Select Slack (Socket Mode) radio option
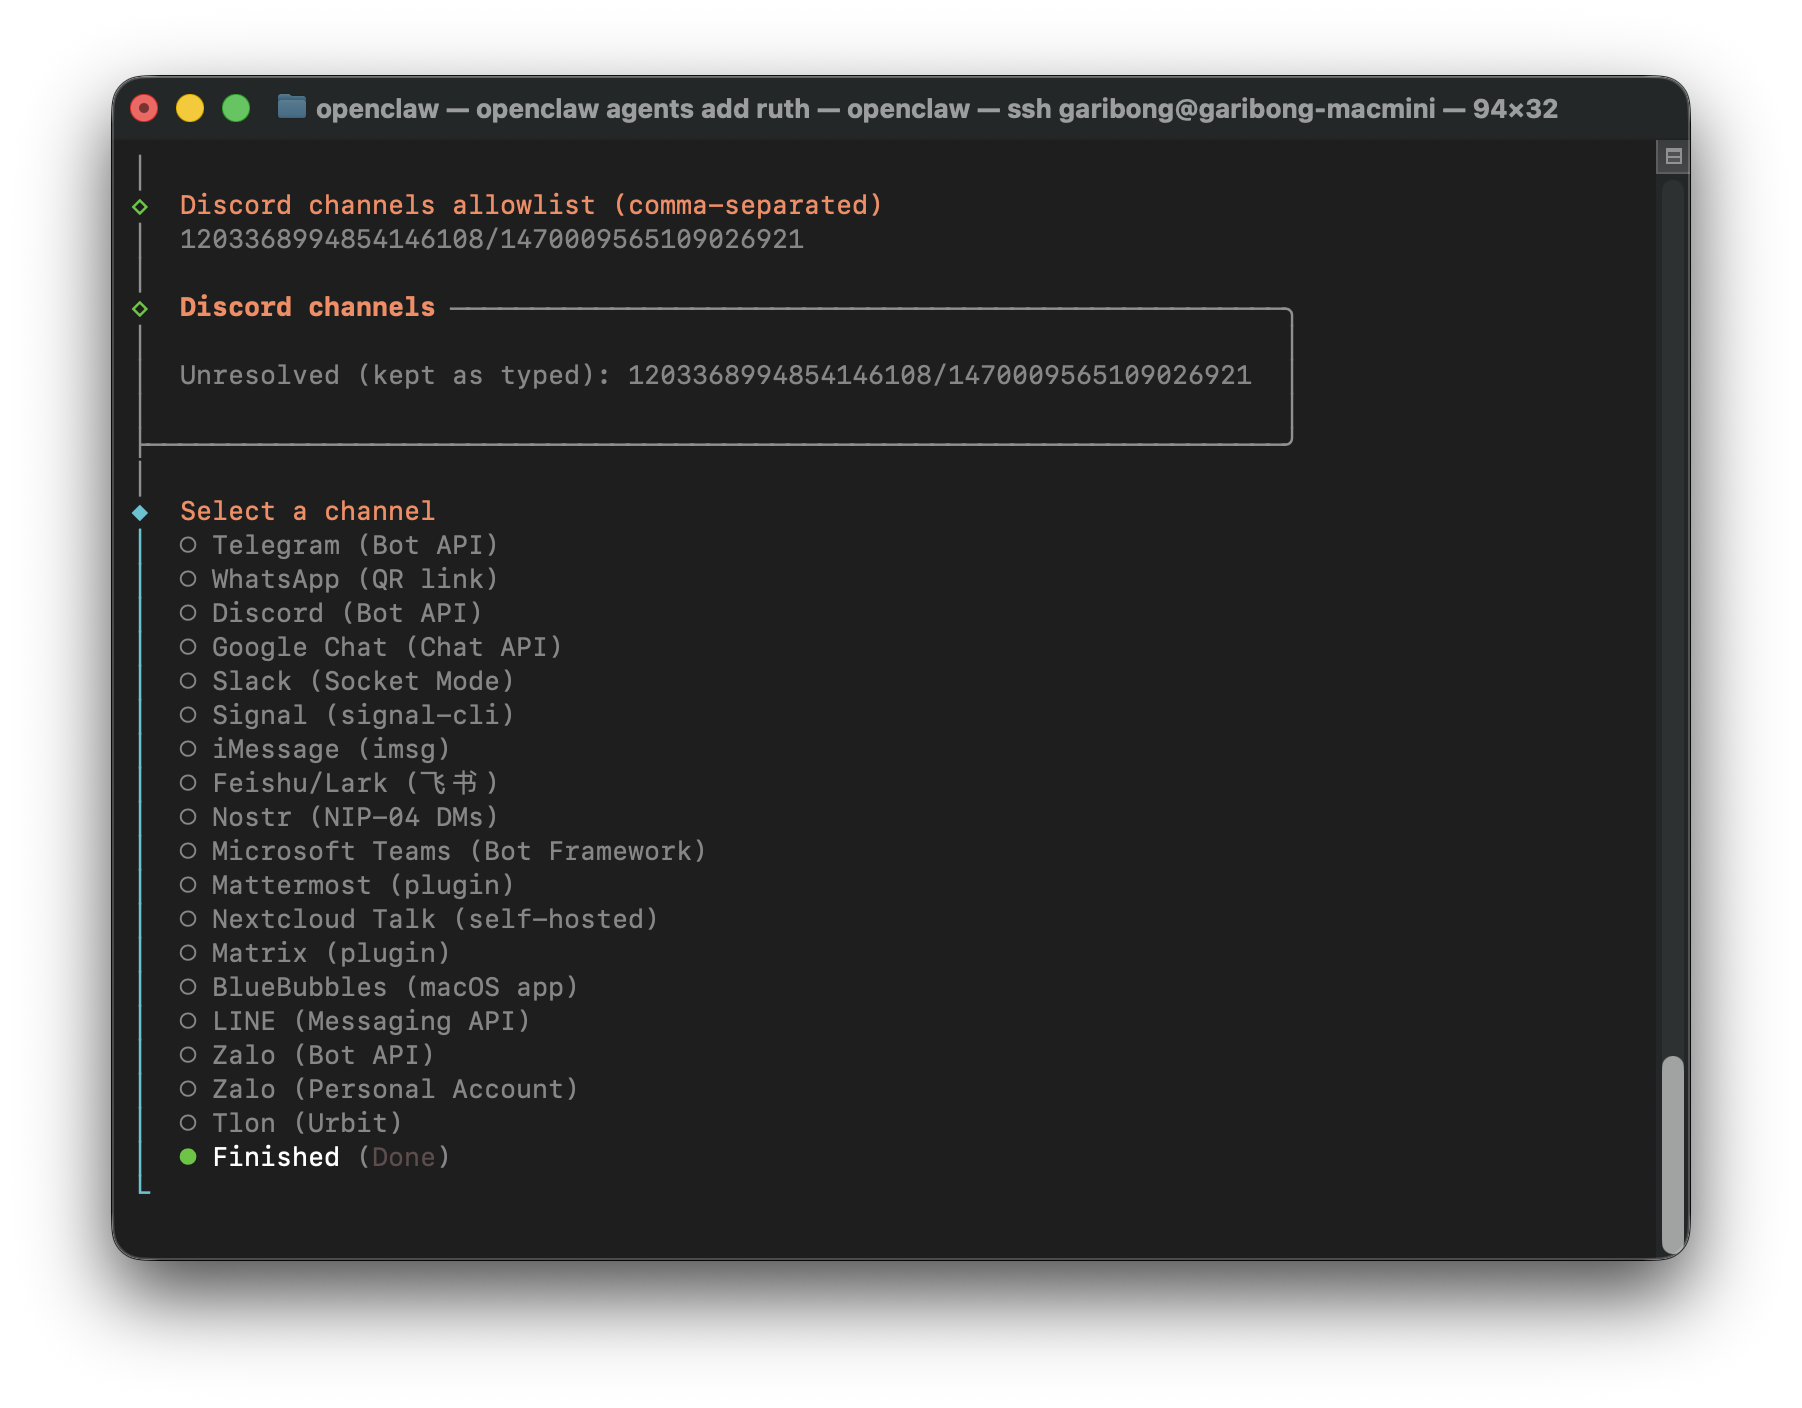This screenshot has width=1802, height=1408. click(347, 681)
